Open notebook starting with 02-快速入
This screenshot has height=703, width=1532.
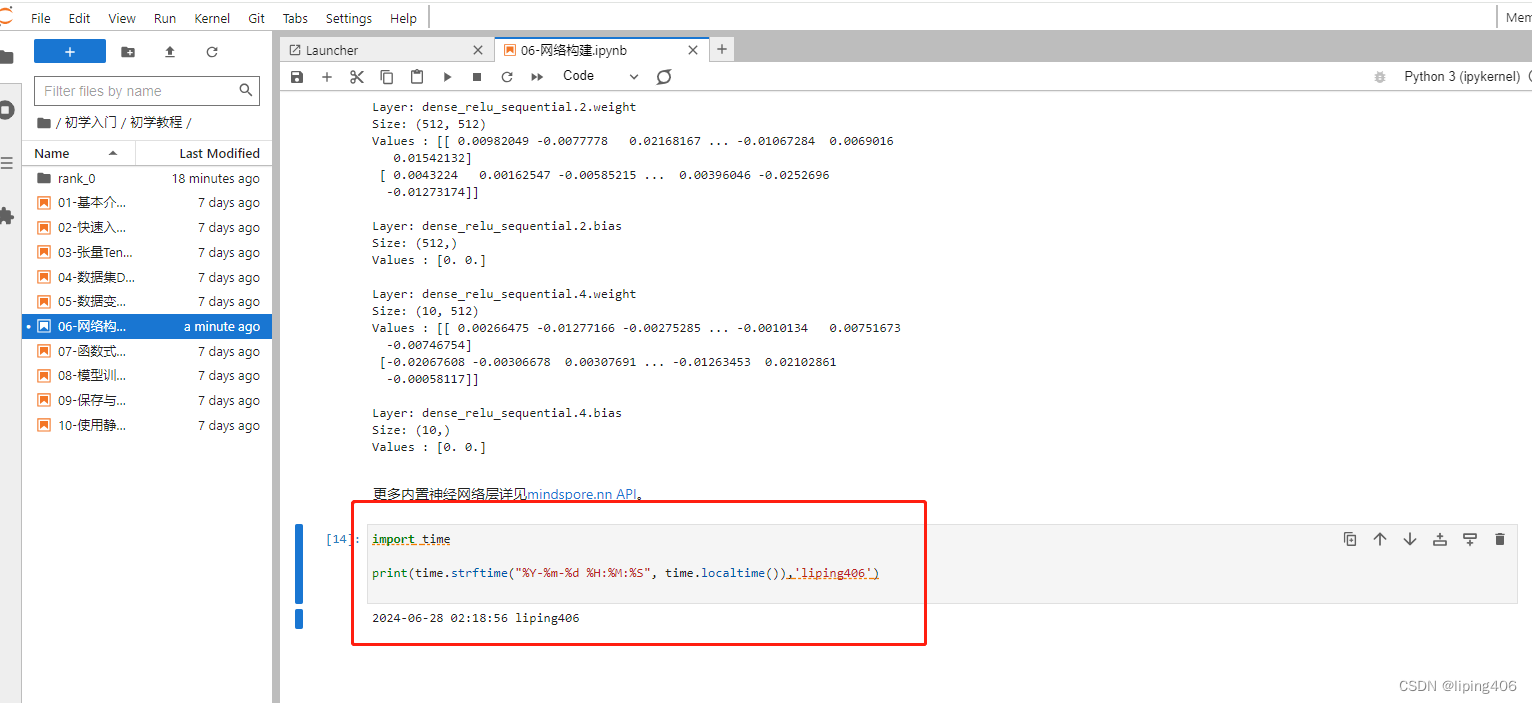pos(147,228)
